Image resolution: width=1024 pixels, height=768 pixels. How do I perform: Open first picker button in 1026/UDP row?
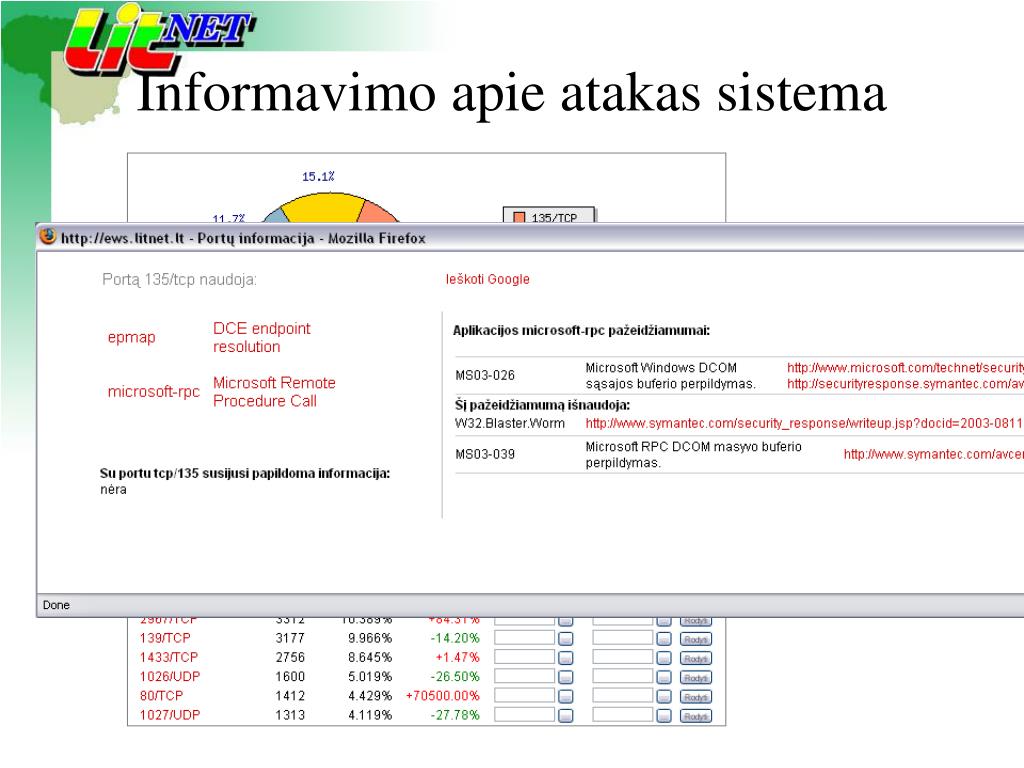566,677
